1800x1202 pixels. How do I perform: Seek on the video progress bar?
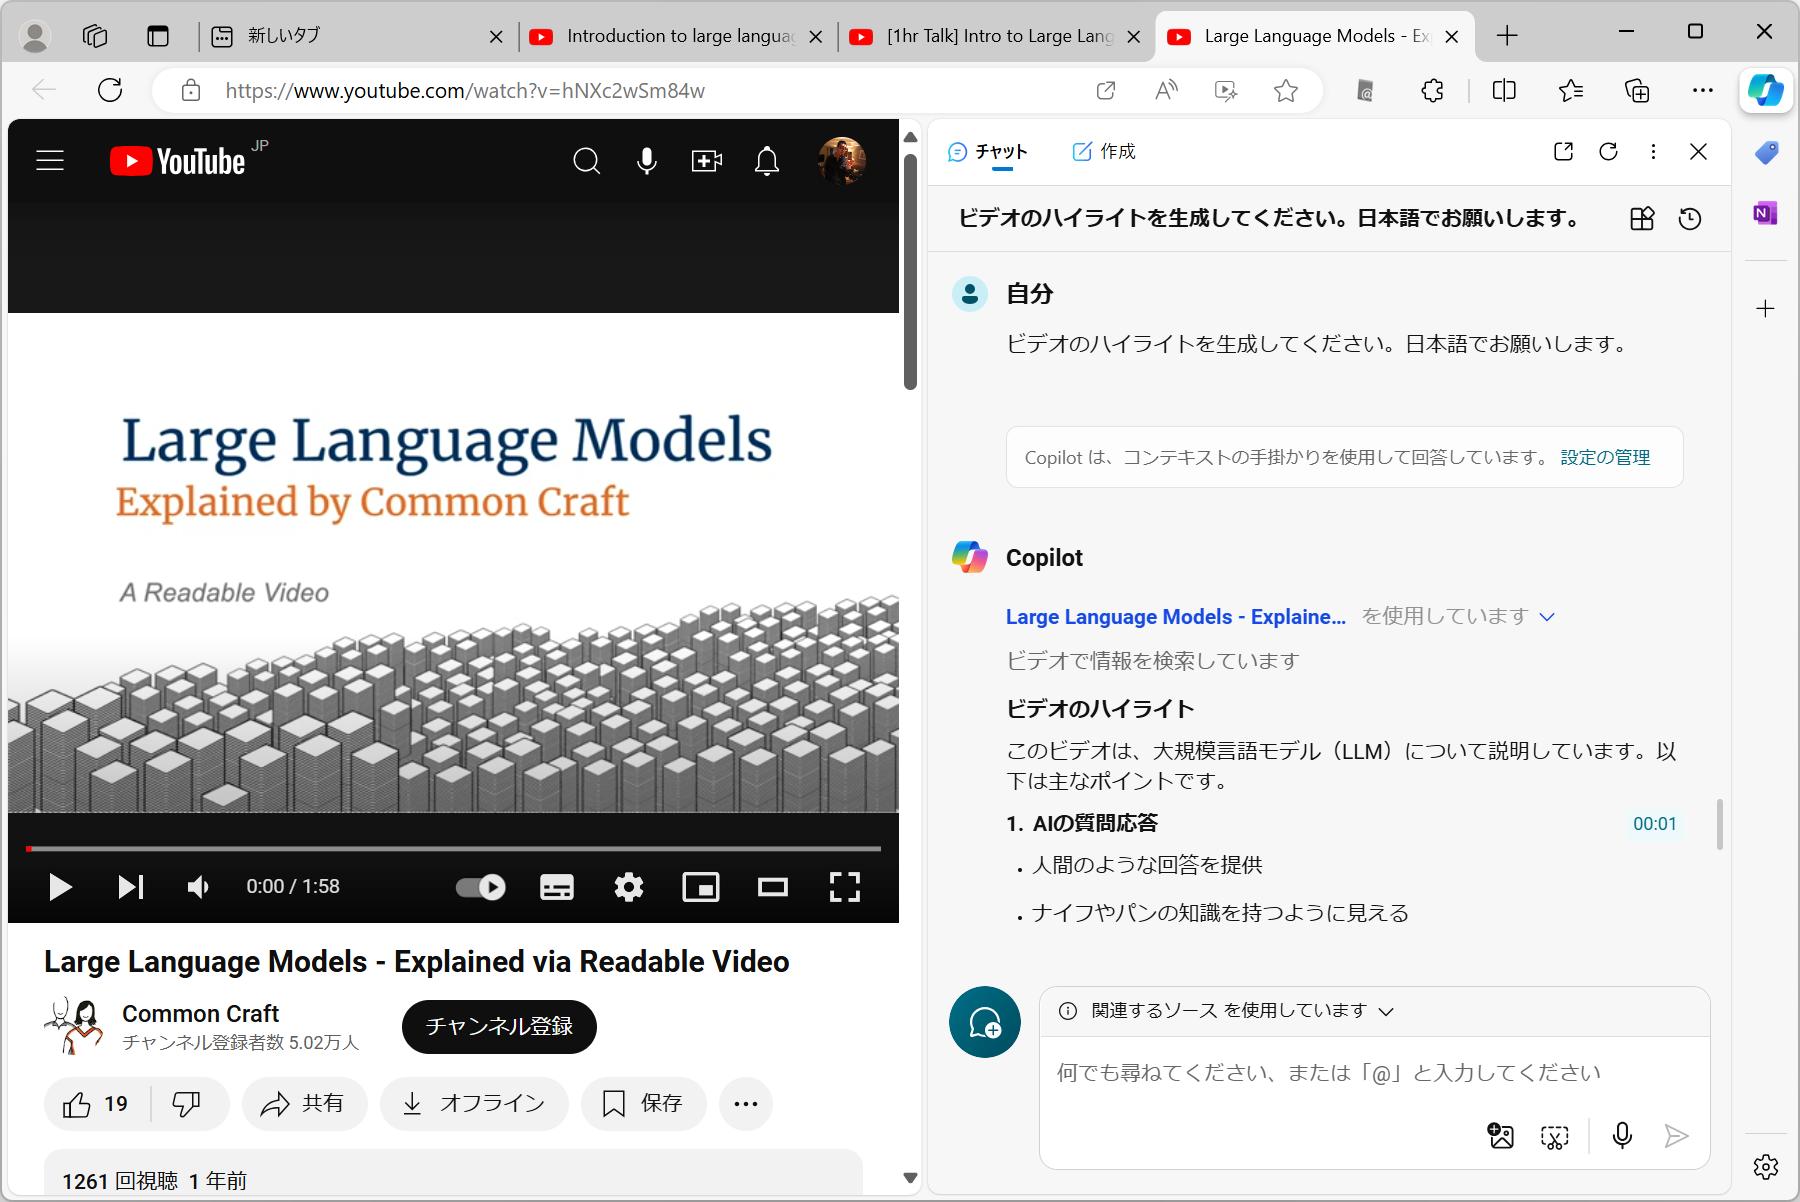[453, 849]
